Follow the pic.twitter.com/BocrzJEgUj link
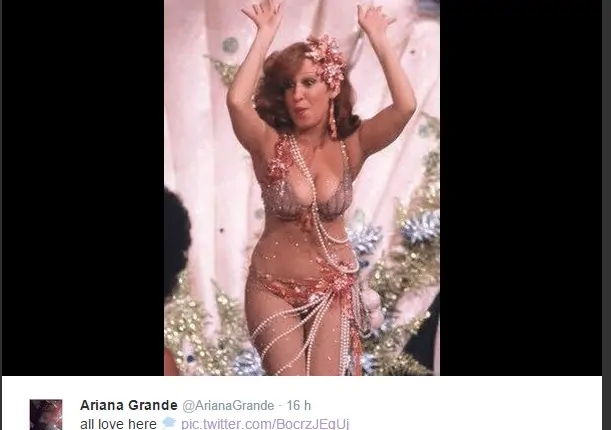The image size is (611, 430). 265,424
